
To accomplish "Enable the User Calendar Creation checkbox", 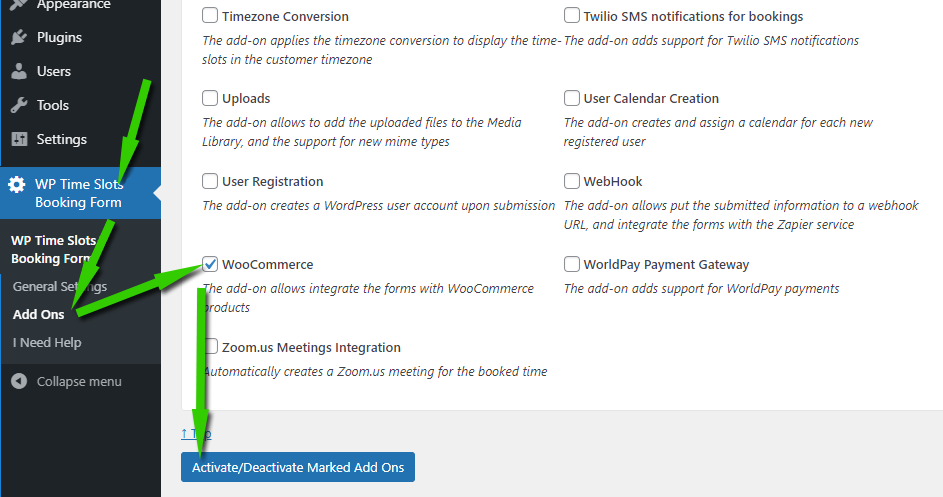I will coord(572,99).
